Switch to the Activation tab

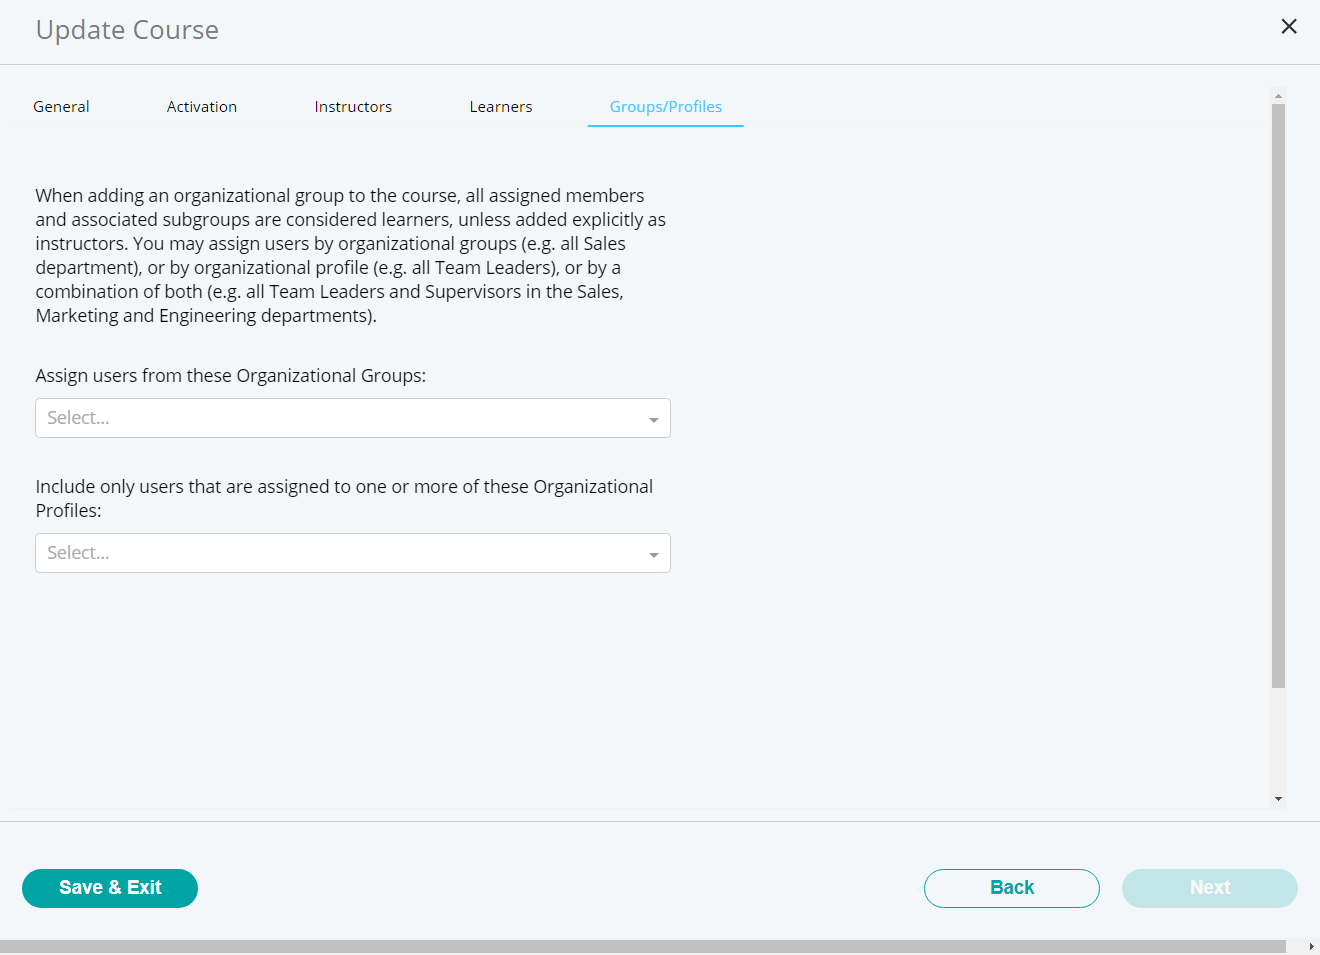(x=201, y=106)
